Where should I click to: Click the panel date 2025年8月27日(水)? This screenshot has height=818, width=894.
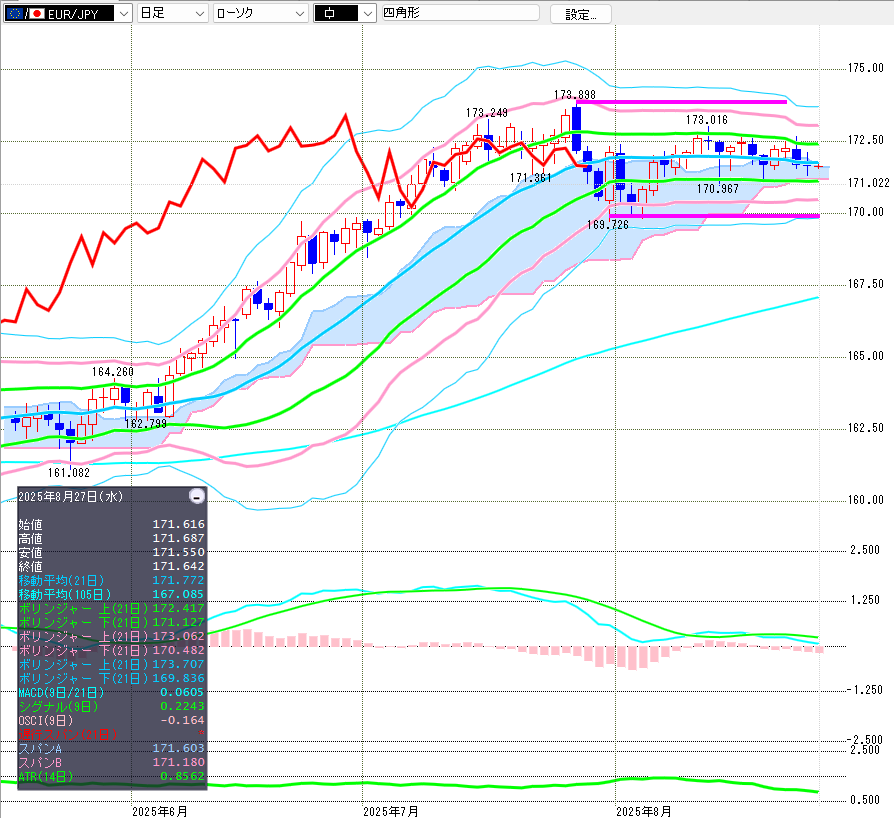coord(70,497)
